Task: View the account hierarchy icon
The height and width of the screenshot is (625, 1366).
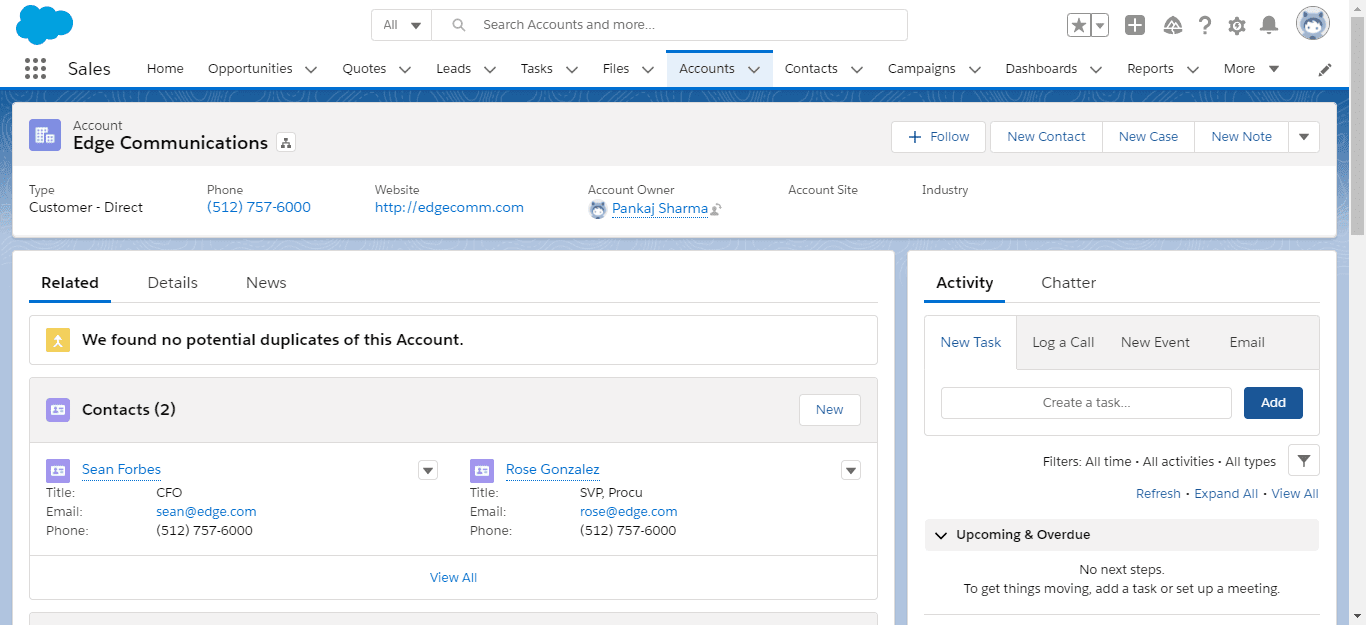Action: [286, 143]
